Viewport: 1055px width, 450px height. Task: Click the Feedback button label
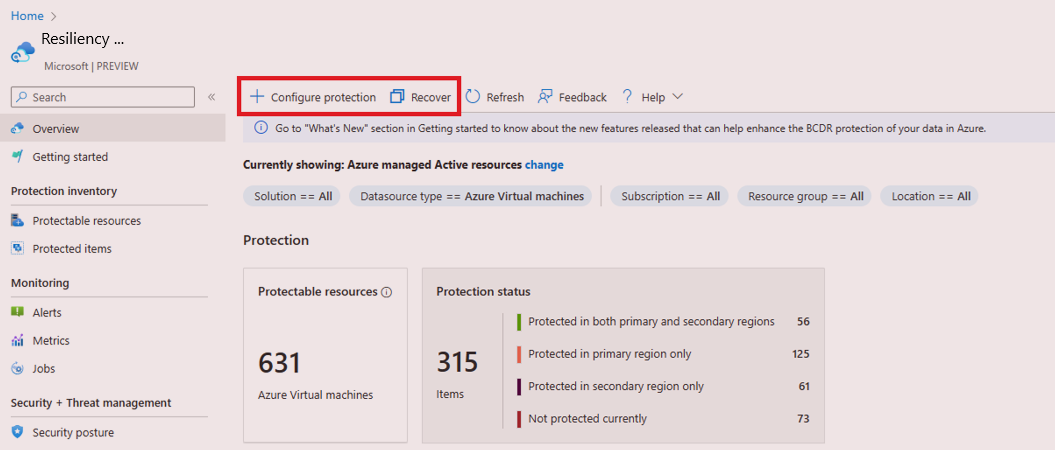[x=583, y=98]
